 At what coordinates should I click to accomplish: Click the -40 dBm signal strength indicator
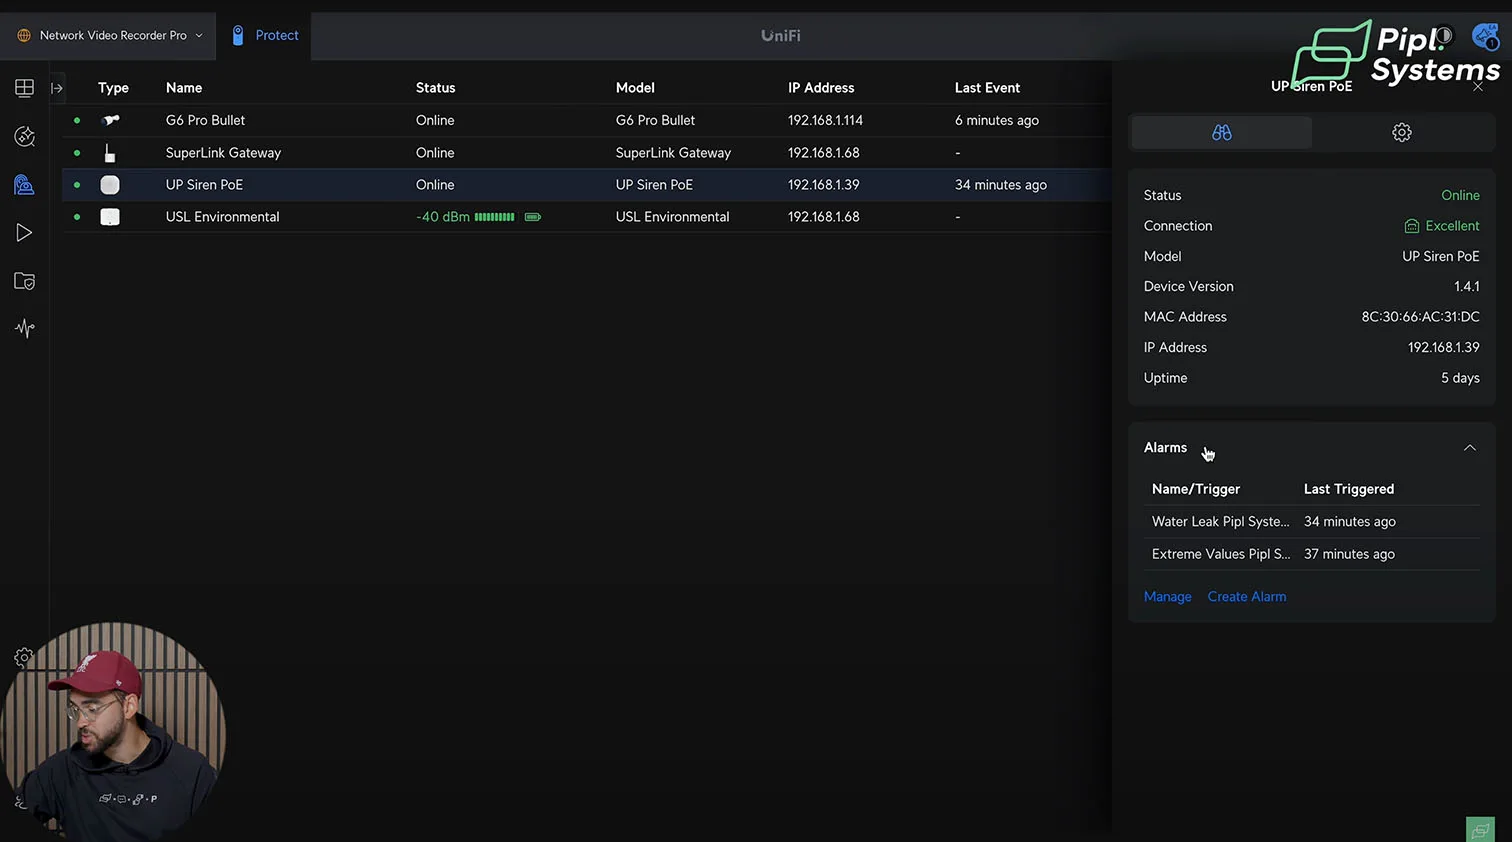tap(465, 217)
